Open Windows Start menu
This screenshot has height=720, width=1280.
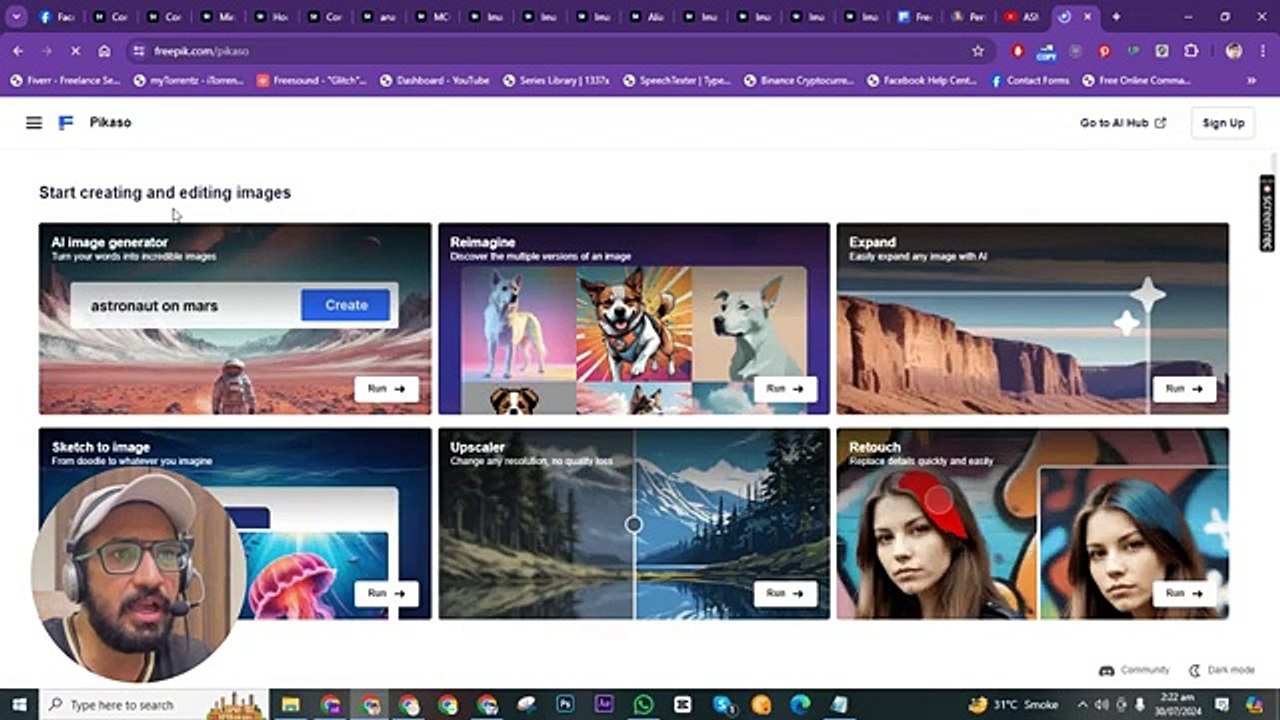18,705
